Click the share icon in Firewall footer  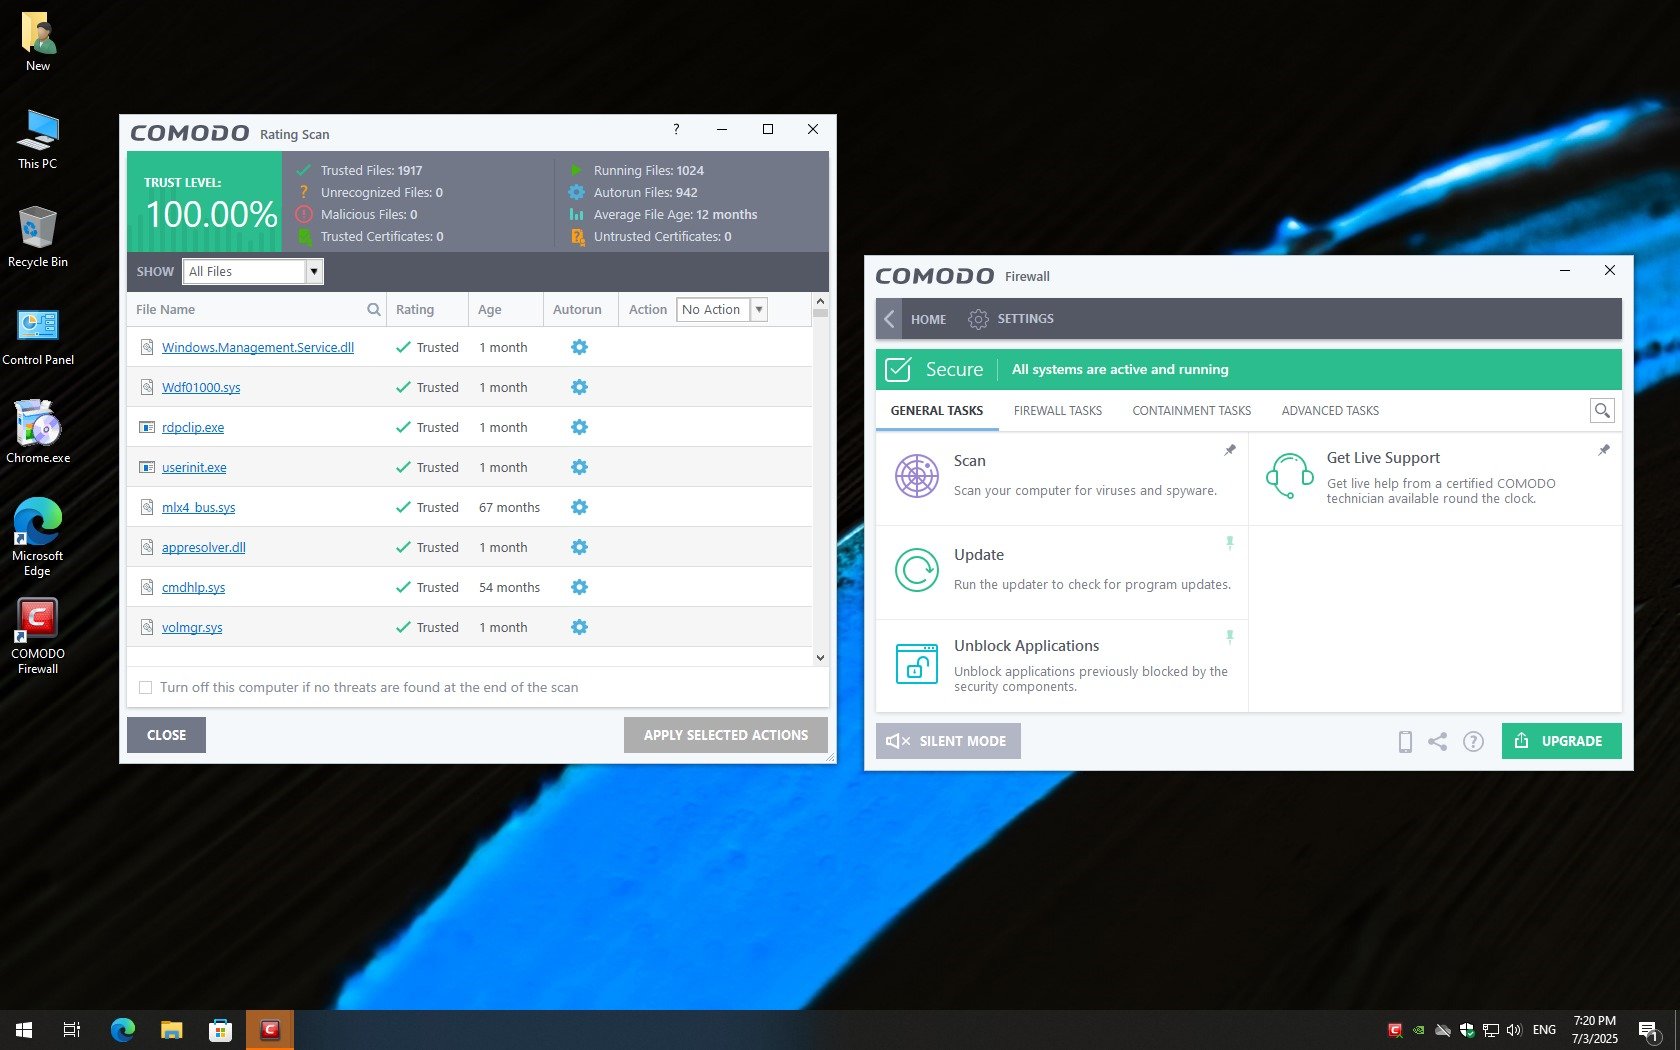1437,741
